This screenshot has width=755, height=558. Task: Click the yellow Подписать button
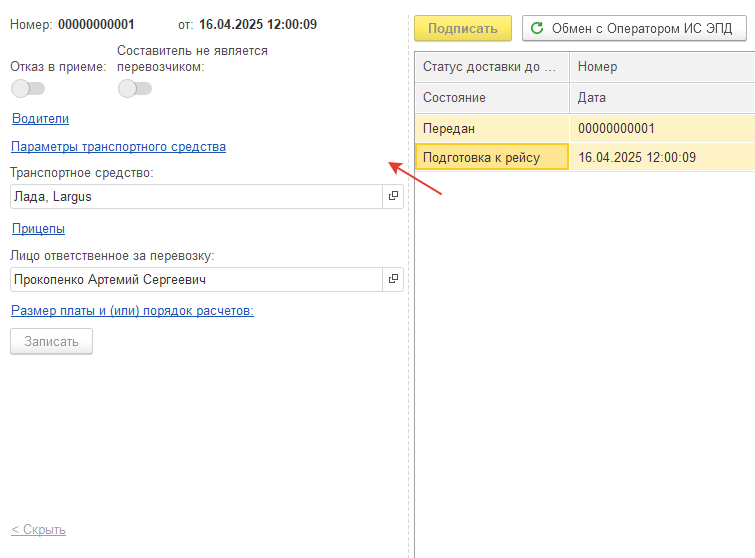463,28
